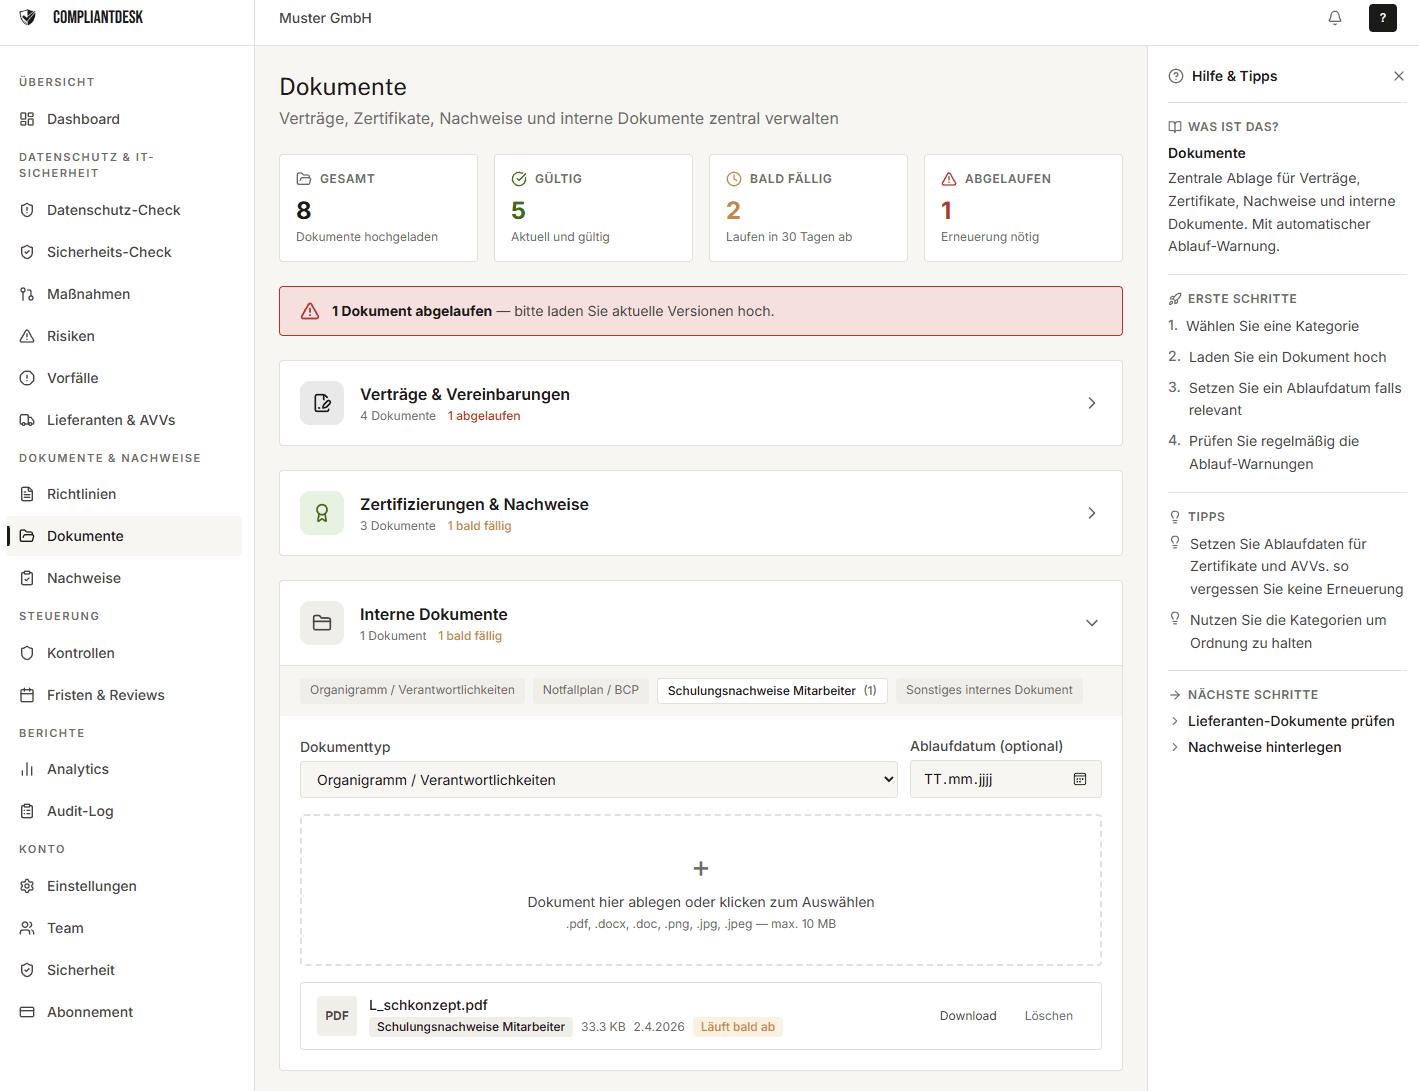Click the Ablaufdatum date input field
The width and height of the screenshot is (1419, 1091).
pyautogui.click(x=990, y=779)
